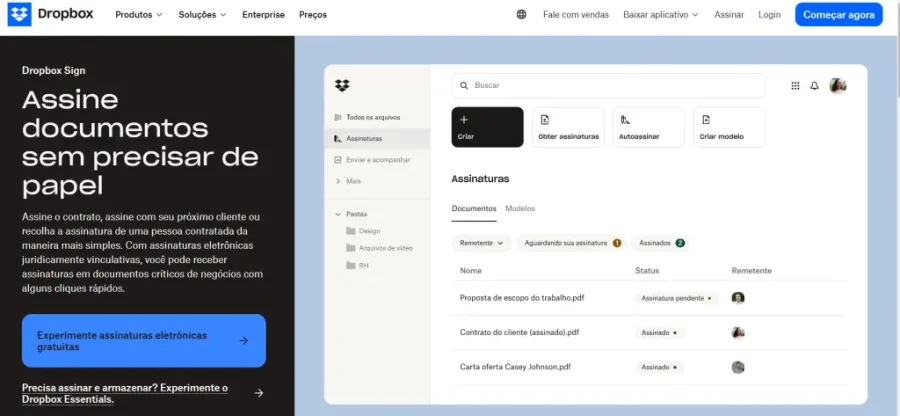Click the Dropbox icon in app sidebar
Viewport: 900px width, 416px height.
[x=342, y=86]
